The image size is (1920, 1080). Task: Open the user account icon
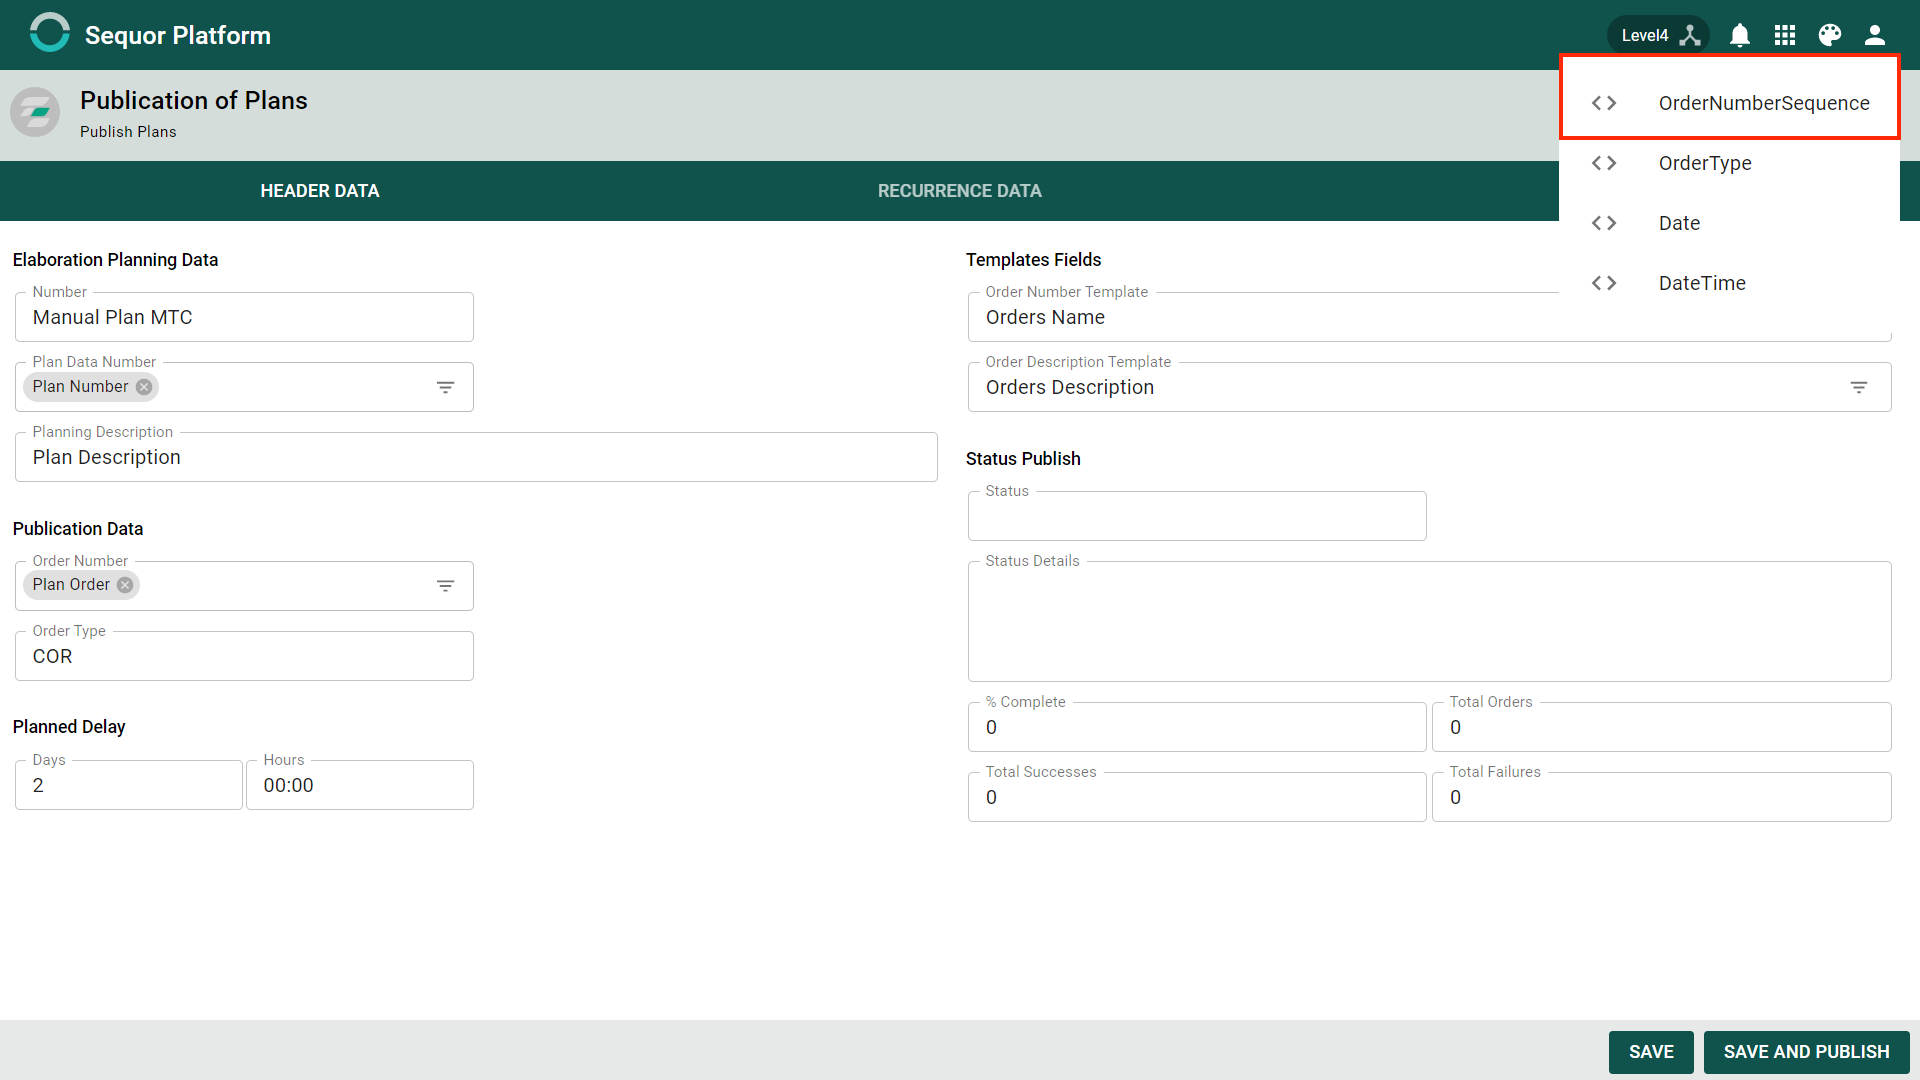tap(1875, 35)
